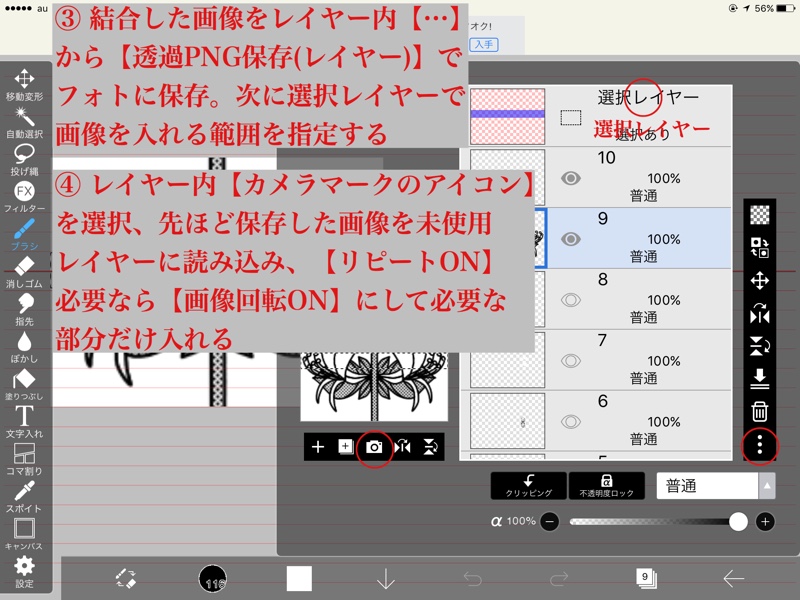Click the opacity slider handle
This screenshot has width=800, height=600.
[x=738, y=521]
